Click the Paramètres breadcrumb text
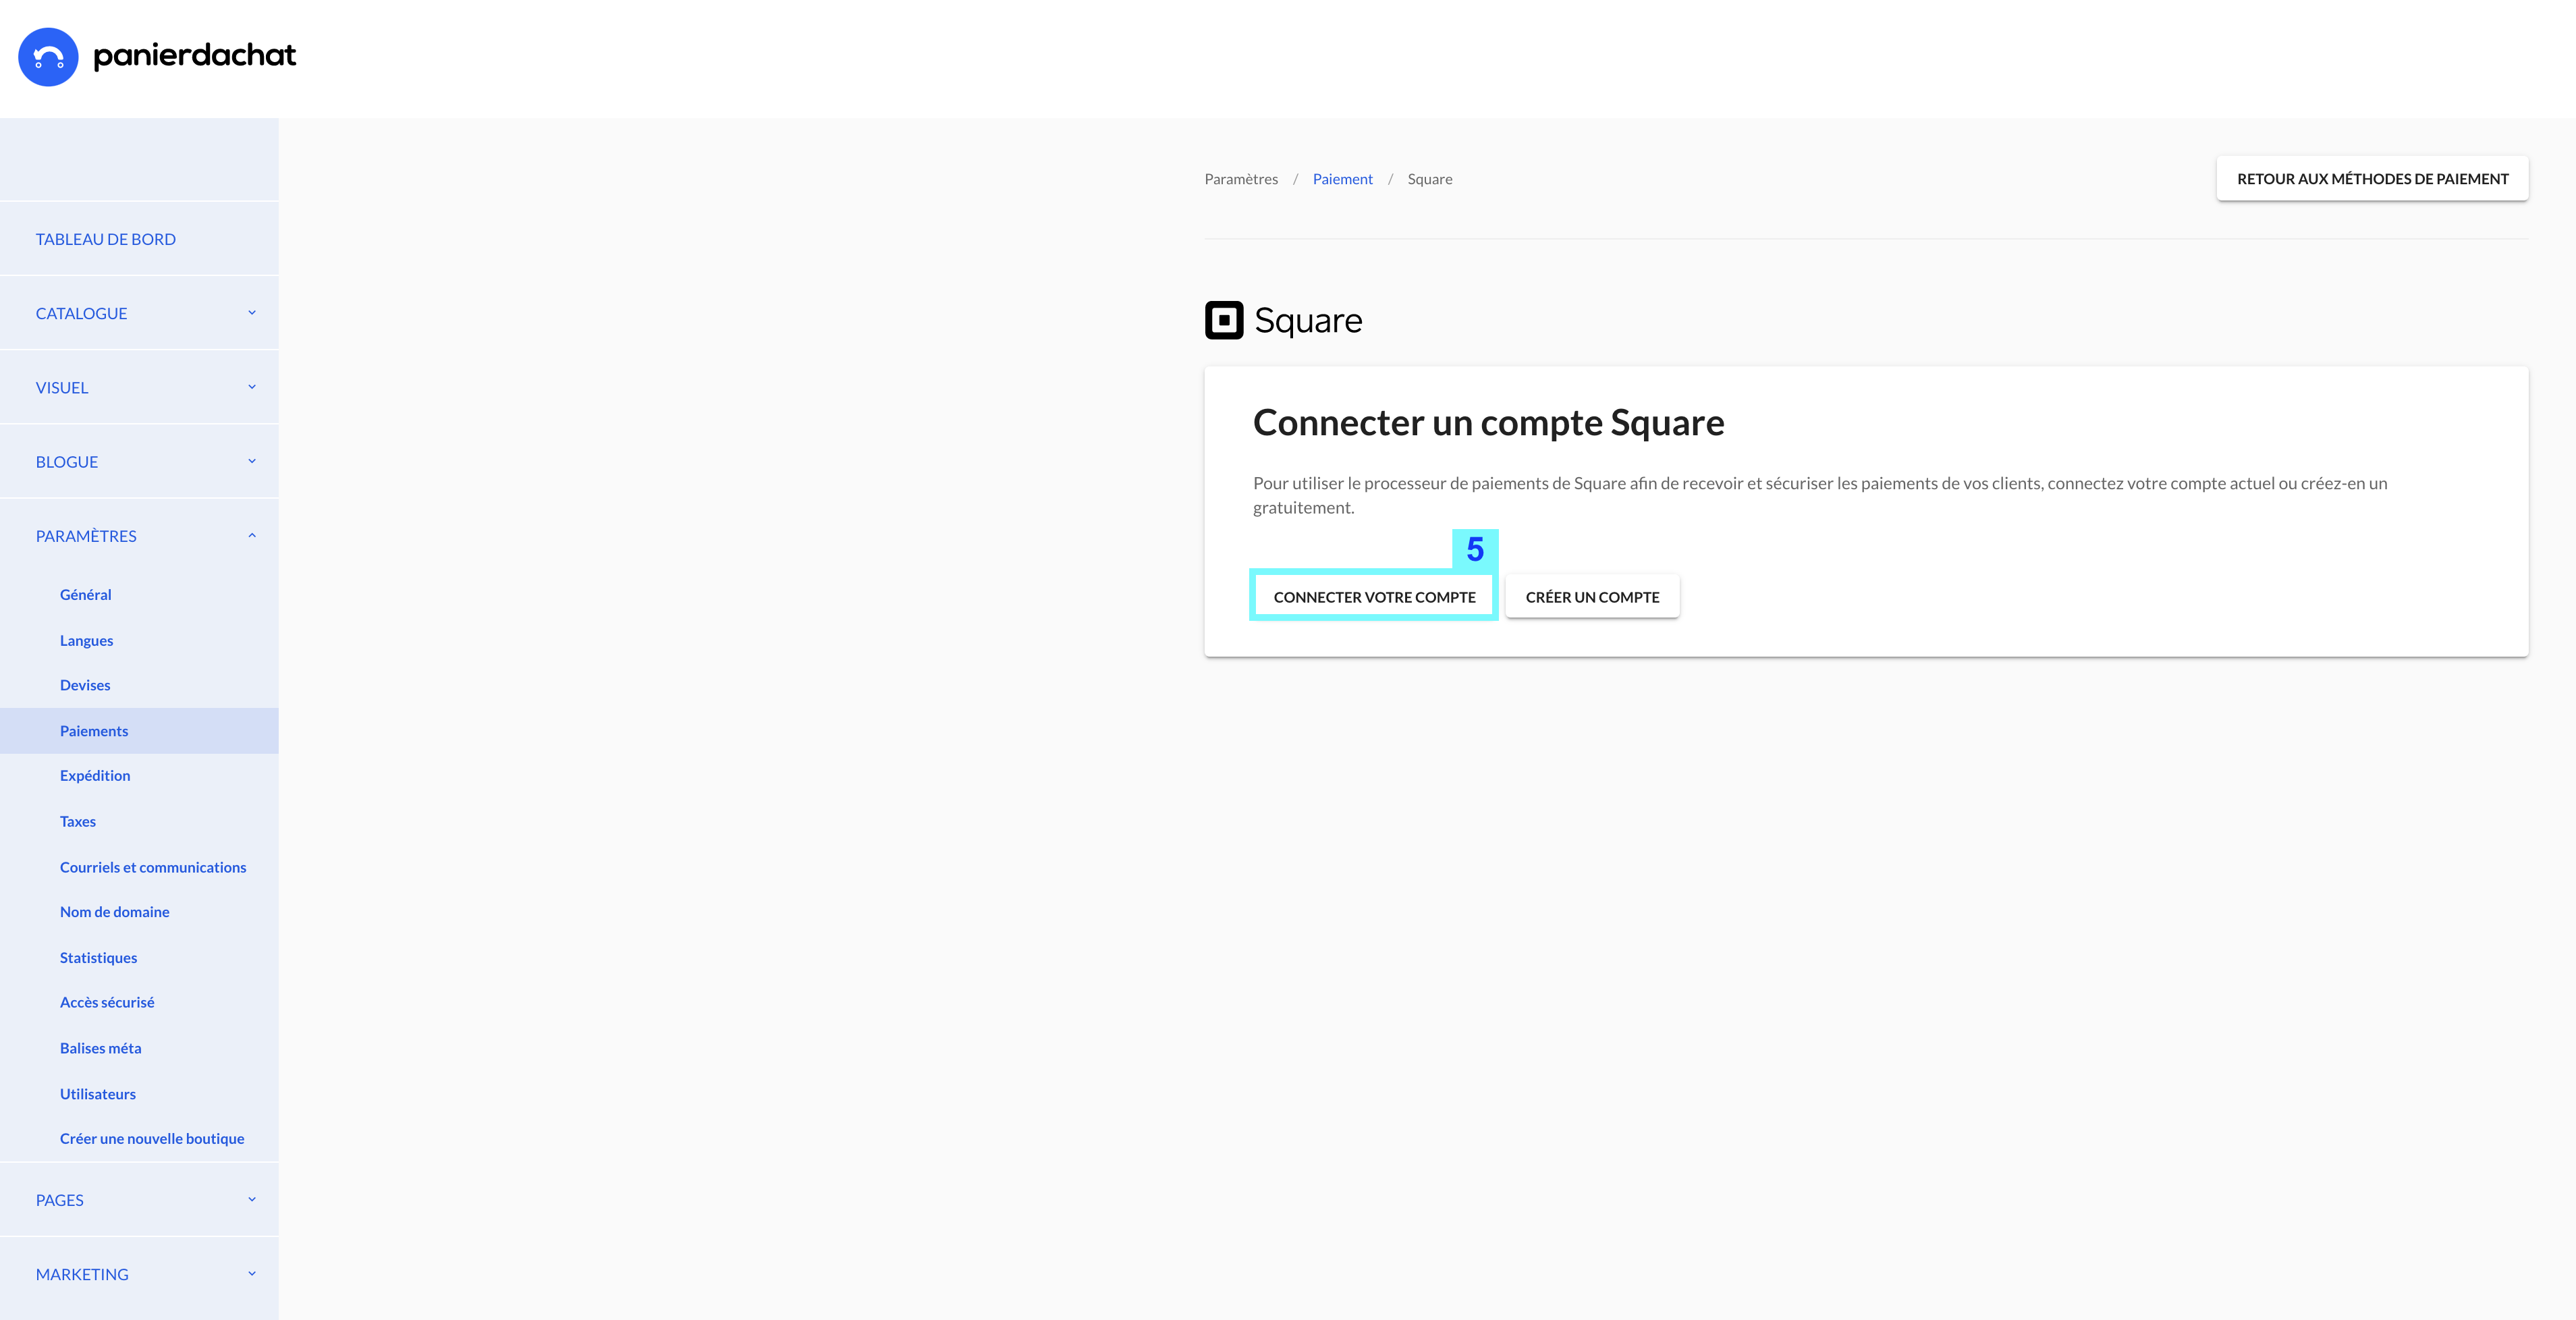Screen dimensions: 2576x1320 (1241, 179)
